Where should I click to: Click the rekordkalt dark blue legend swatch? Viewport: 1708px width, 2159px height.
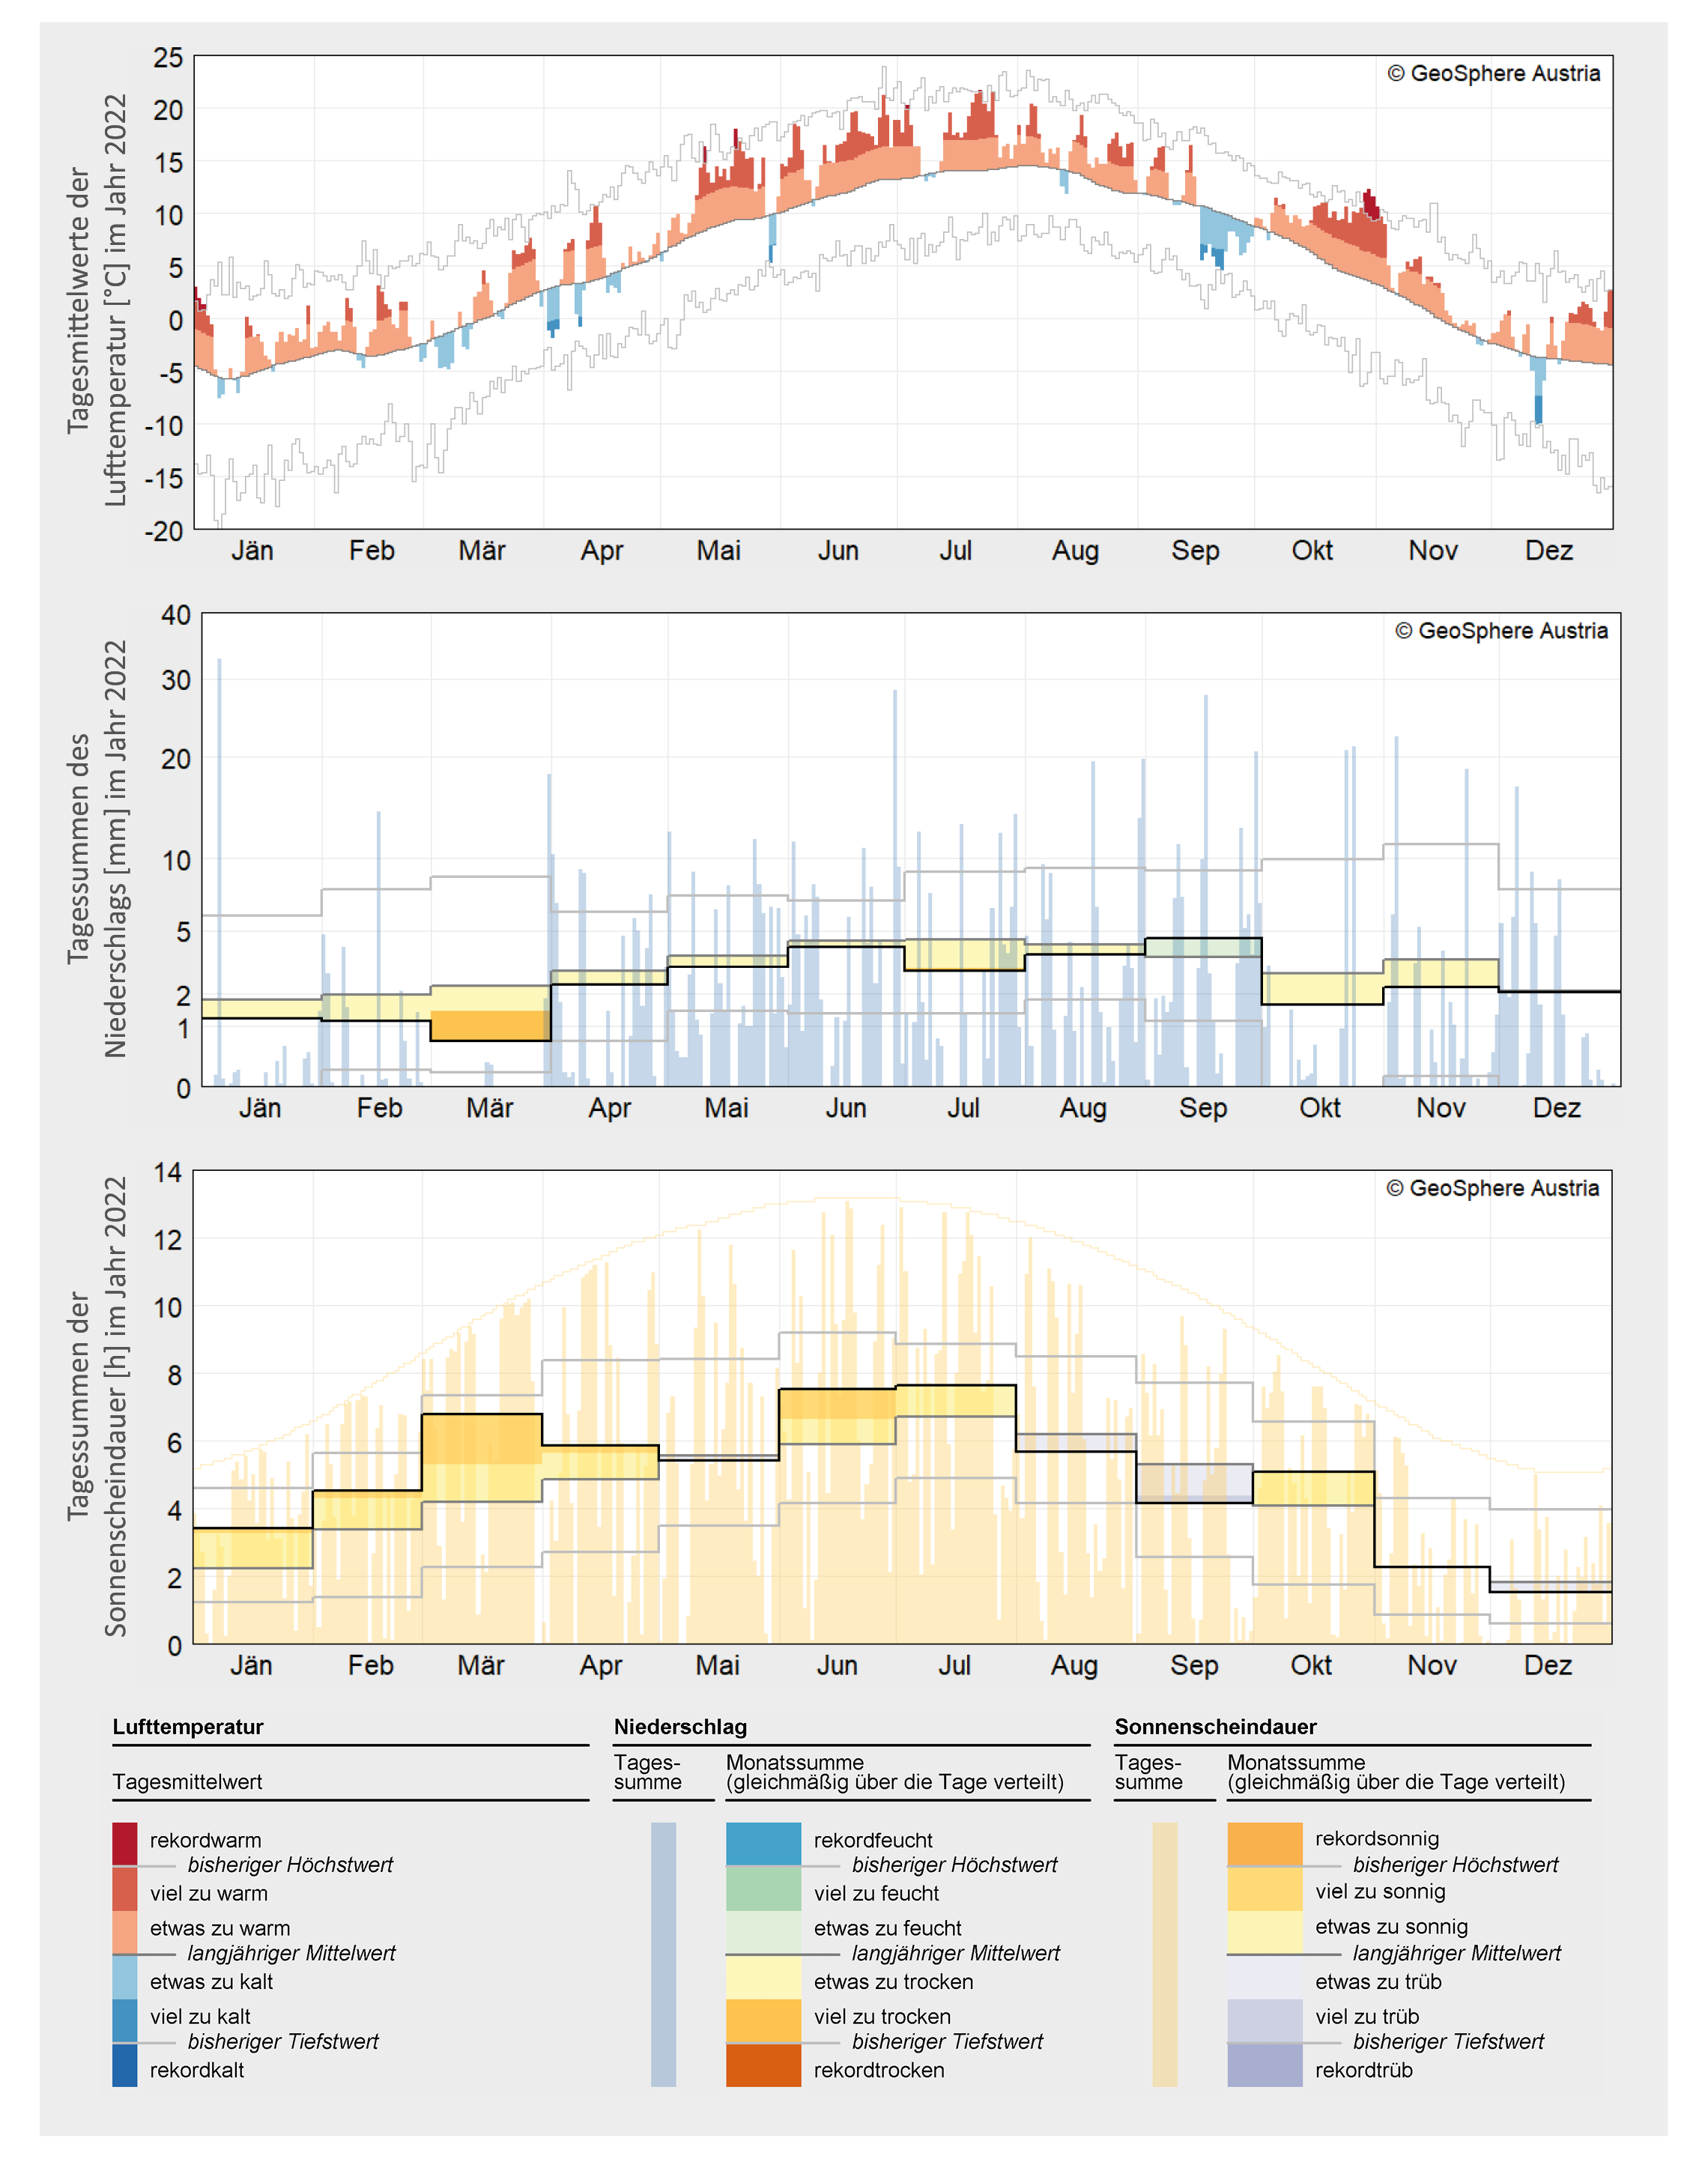[x=124, y=2065]
